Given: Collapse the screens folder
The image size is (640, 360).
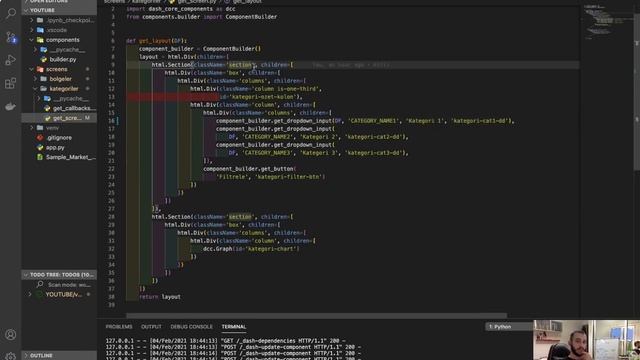Looking at the screenshot, I should 32,69.
